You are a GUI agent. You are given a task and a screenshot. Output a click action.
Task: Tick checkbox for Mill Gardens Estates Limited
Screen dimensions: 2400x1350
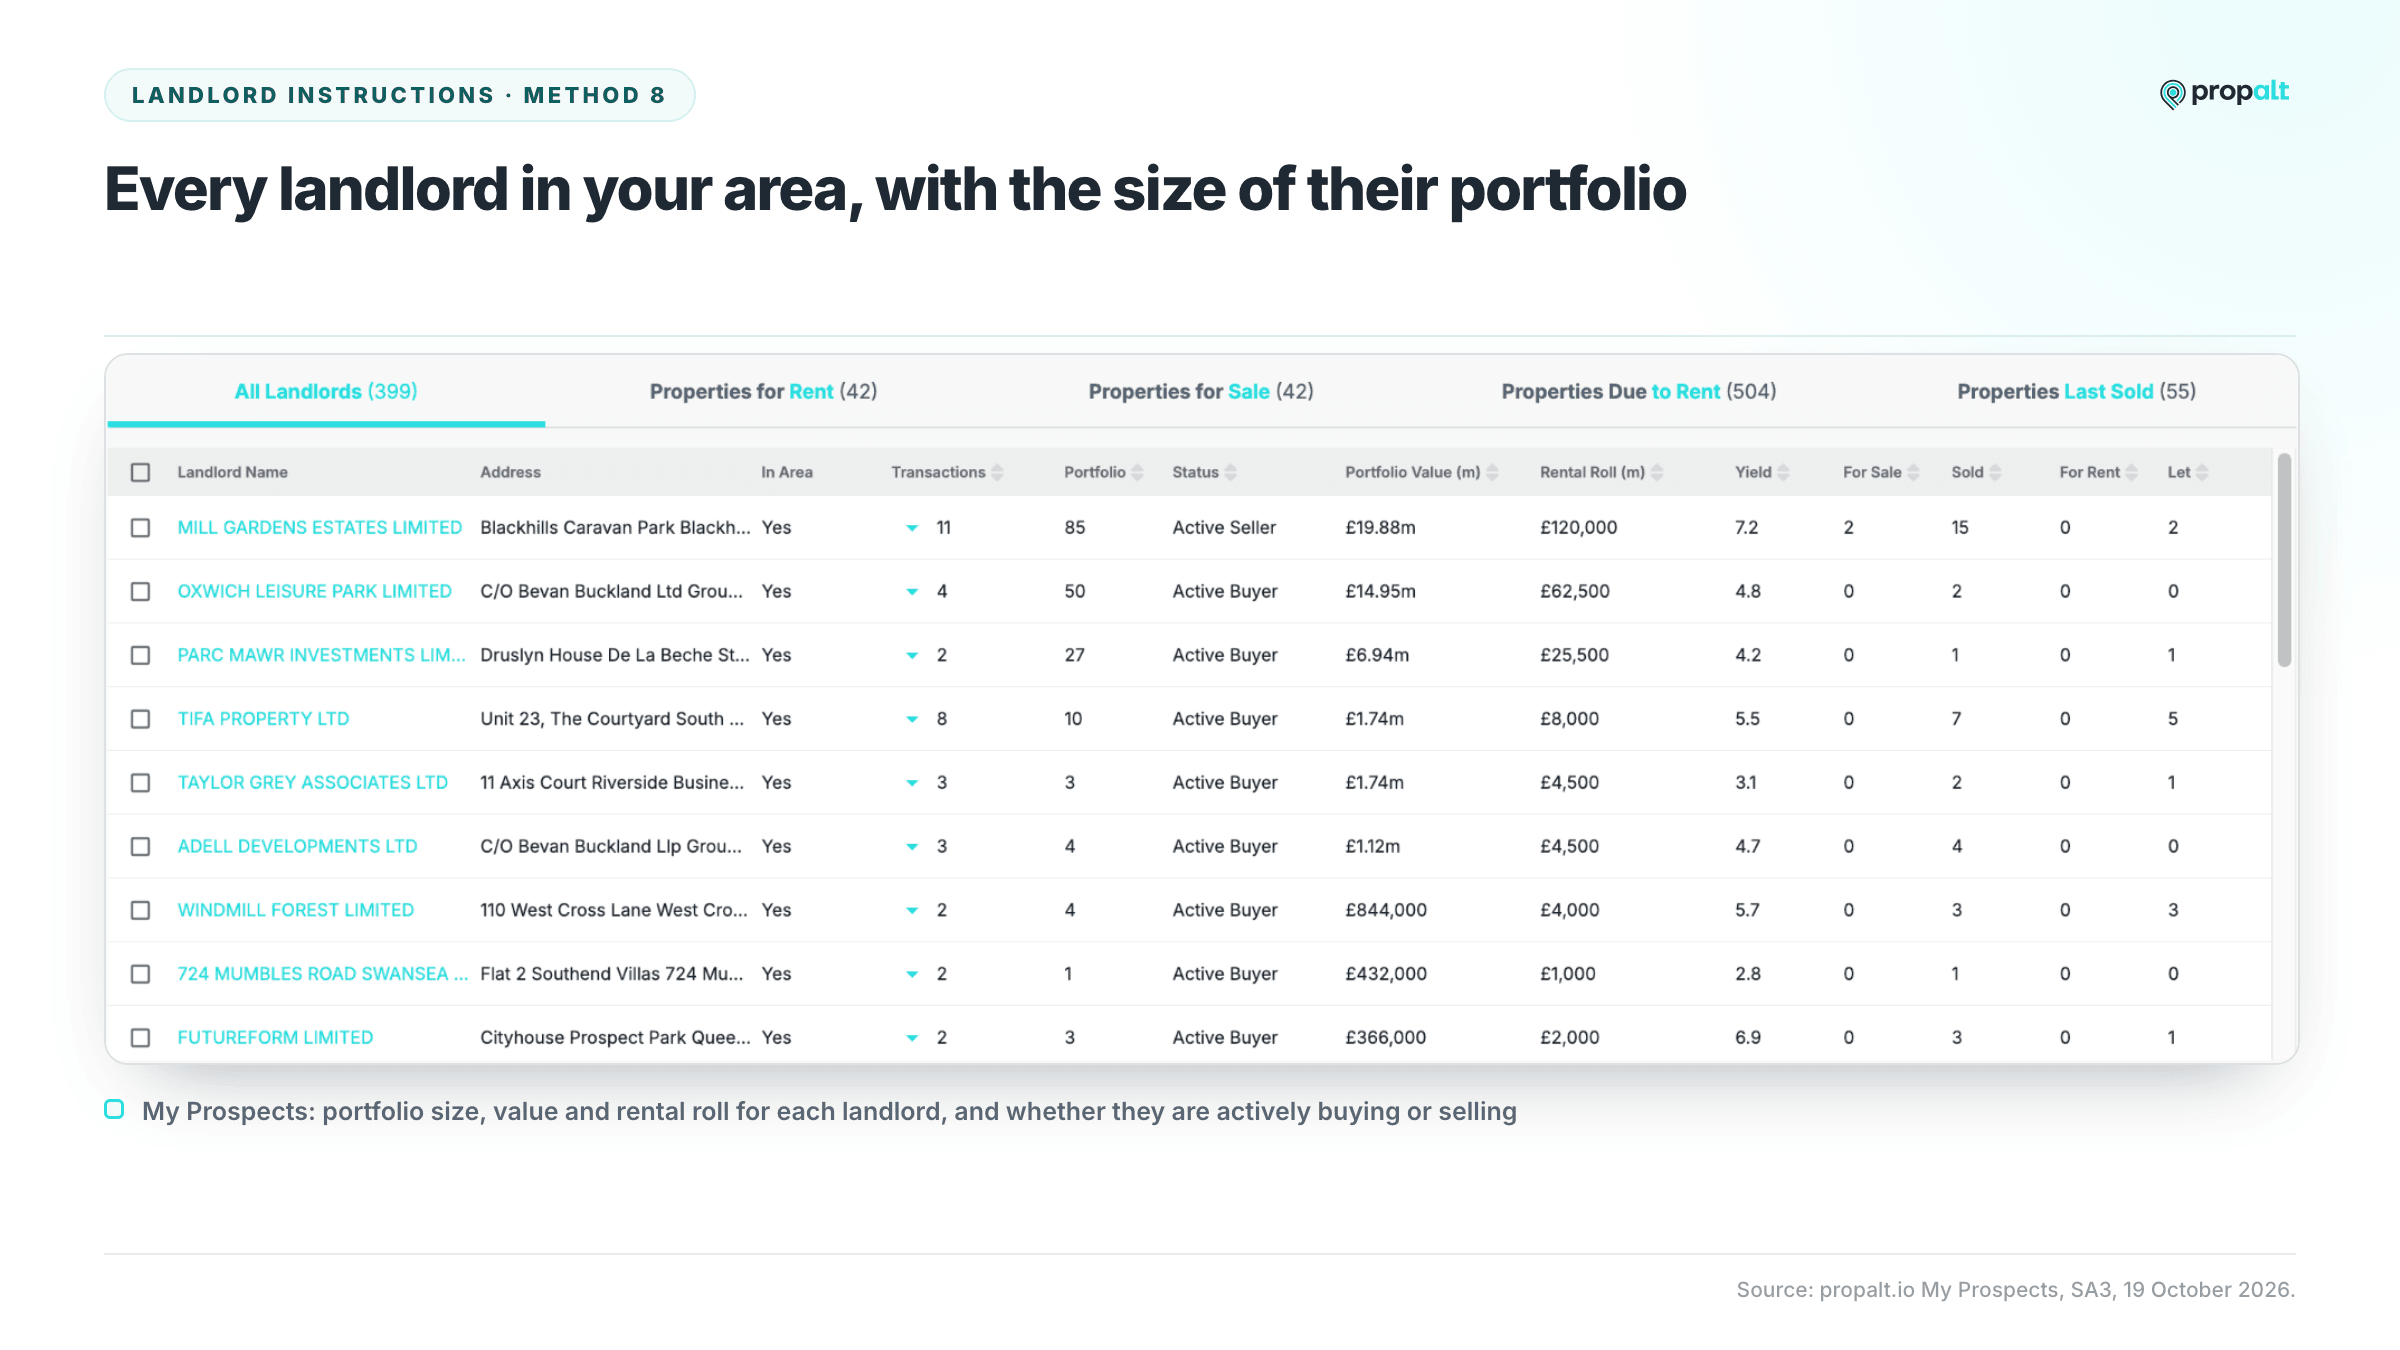click(x=141, y=527)
